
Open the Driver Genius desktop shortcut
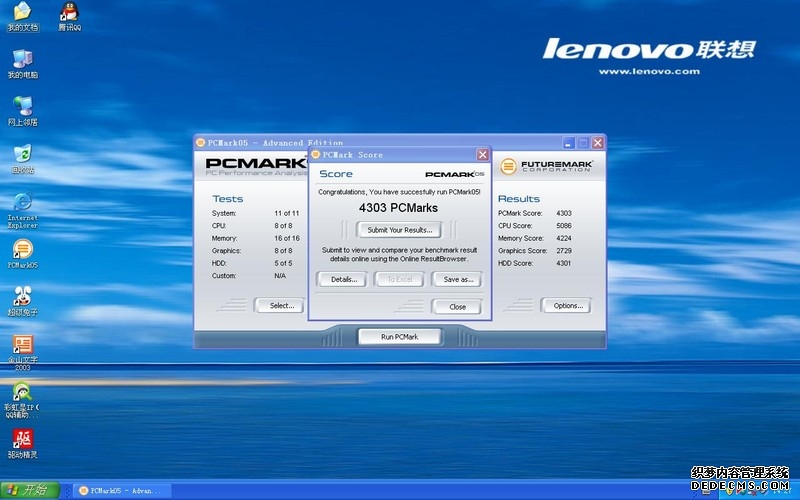(22, 444)
